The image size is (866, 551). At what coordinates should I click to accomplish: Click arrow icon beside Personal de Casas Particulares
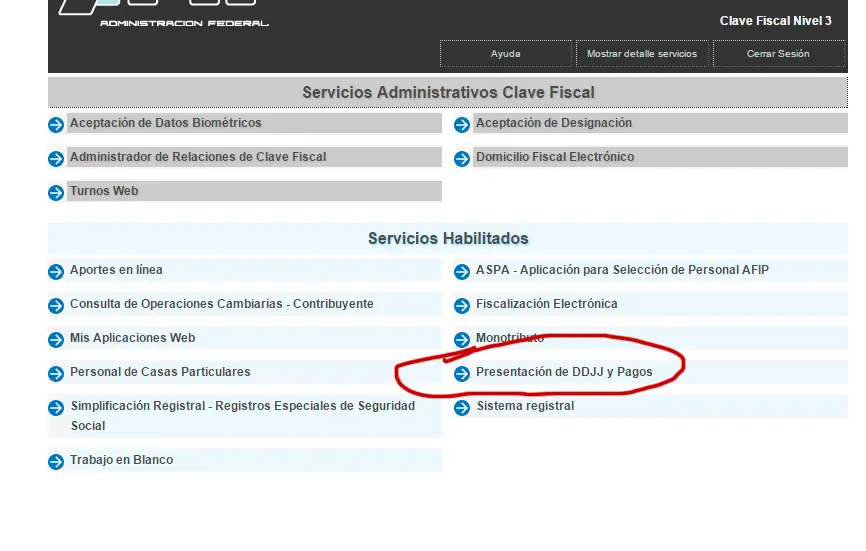56,374
